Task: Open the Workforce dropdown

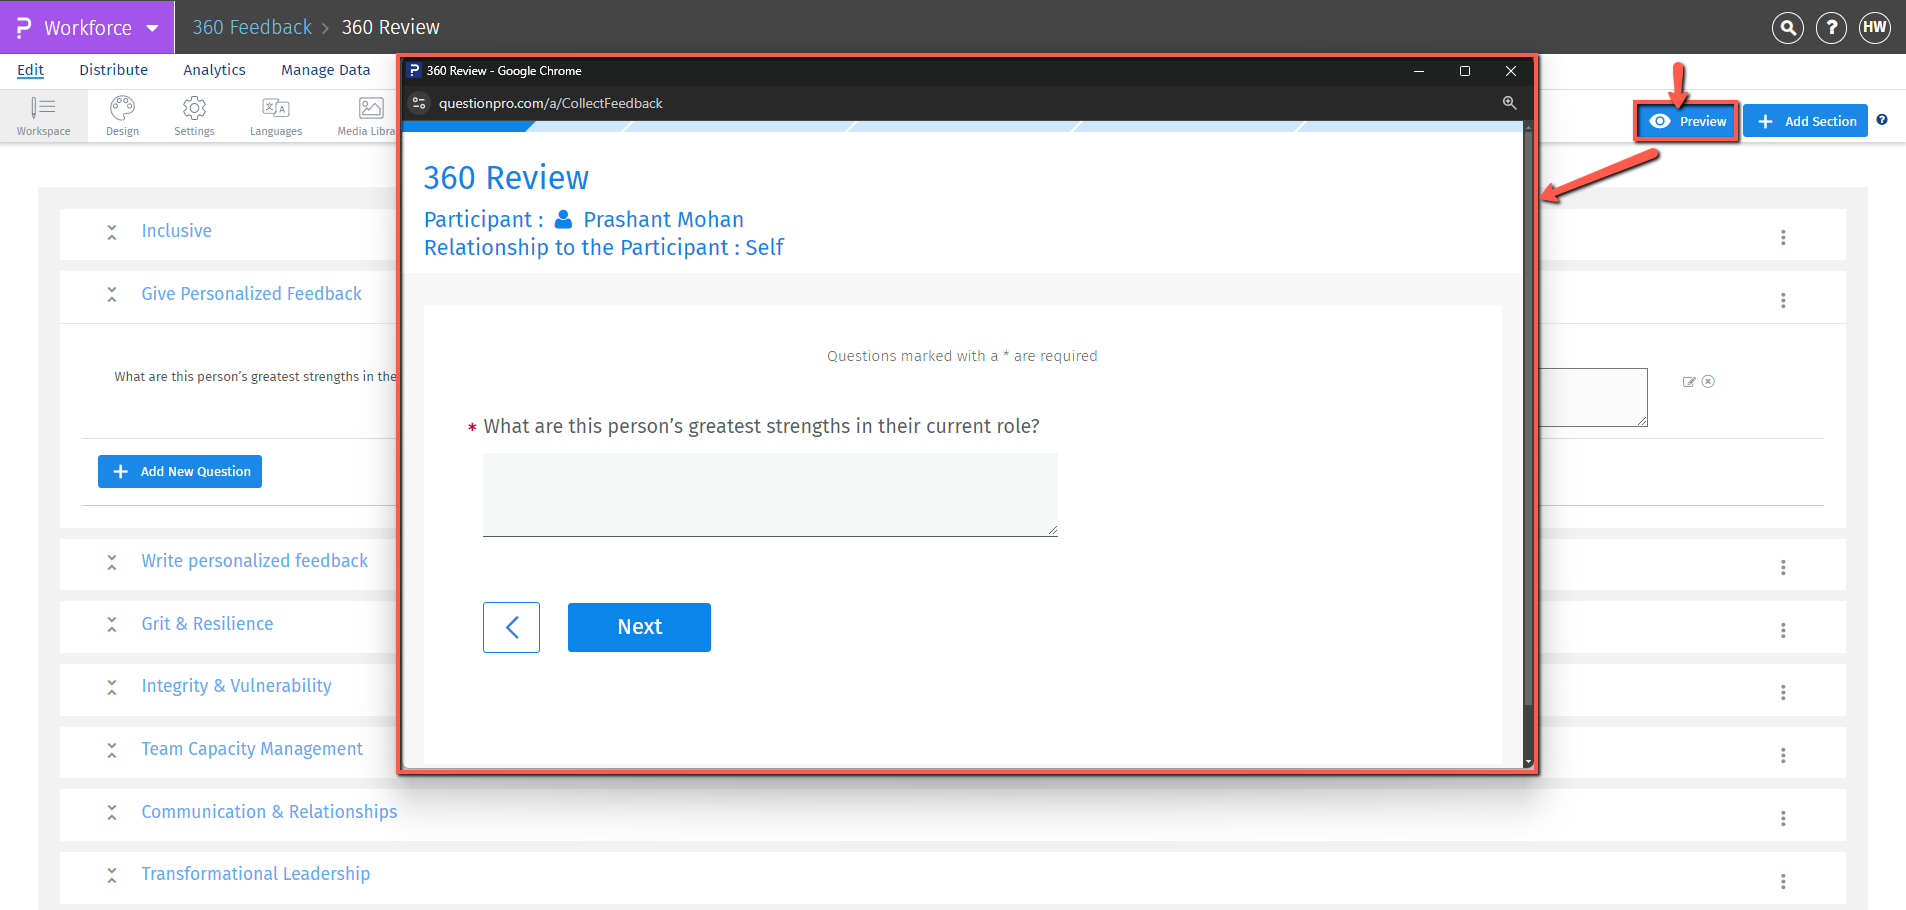Action: [x=152, y=27]
